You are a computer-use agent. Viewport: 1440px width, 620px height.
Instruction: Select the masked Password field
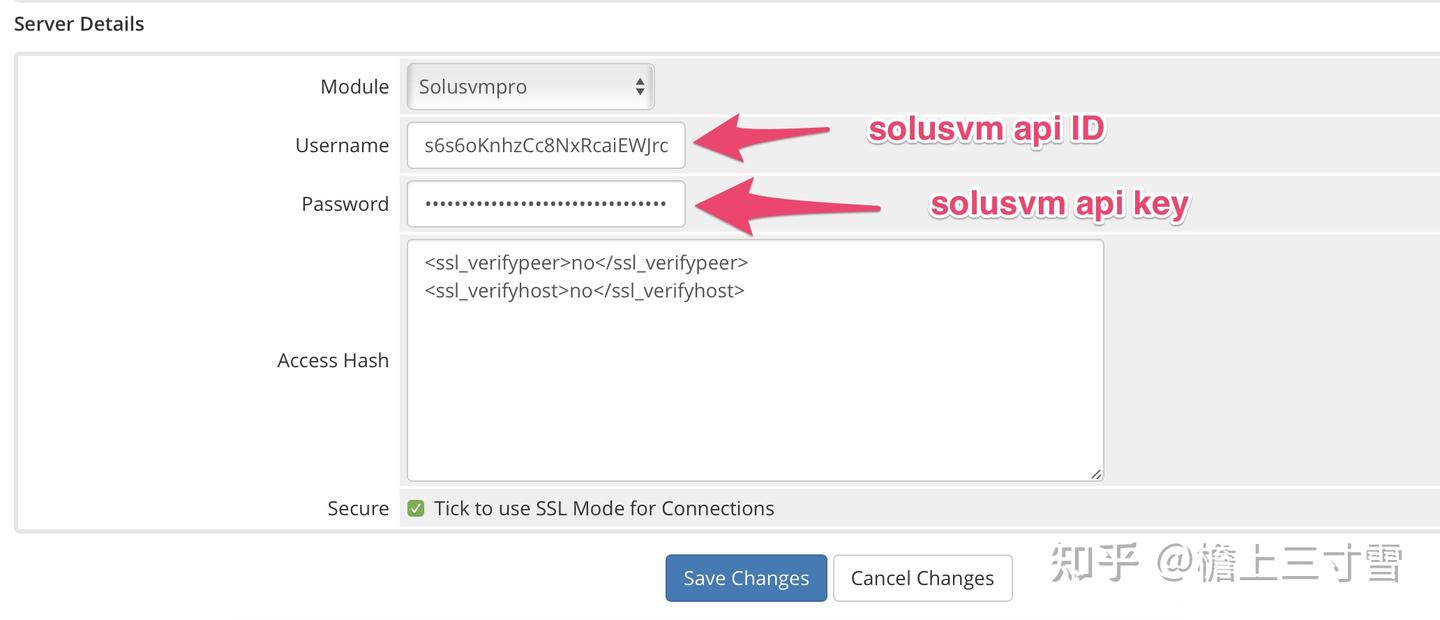[x=545, y=203]
